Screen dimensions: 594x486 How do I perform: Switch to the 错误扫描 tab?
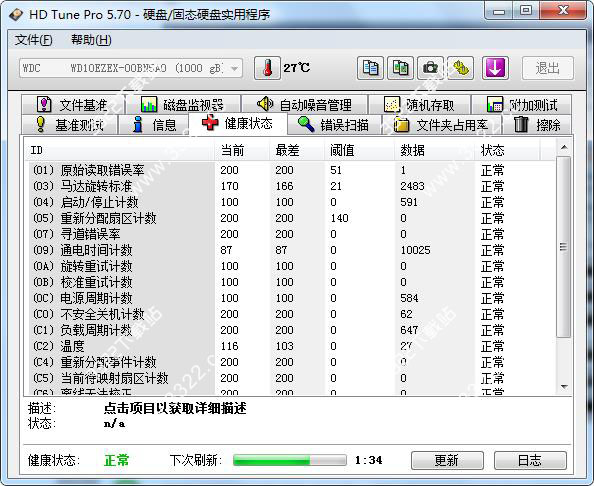(x=334, y=125)
